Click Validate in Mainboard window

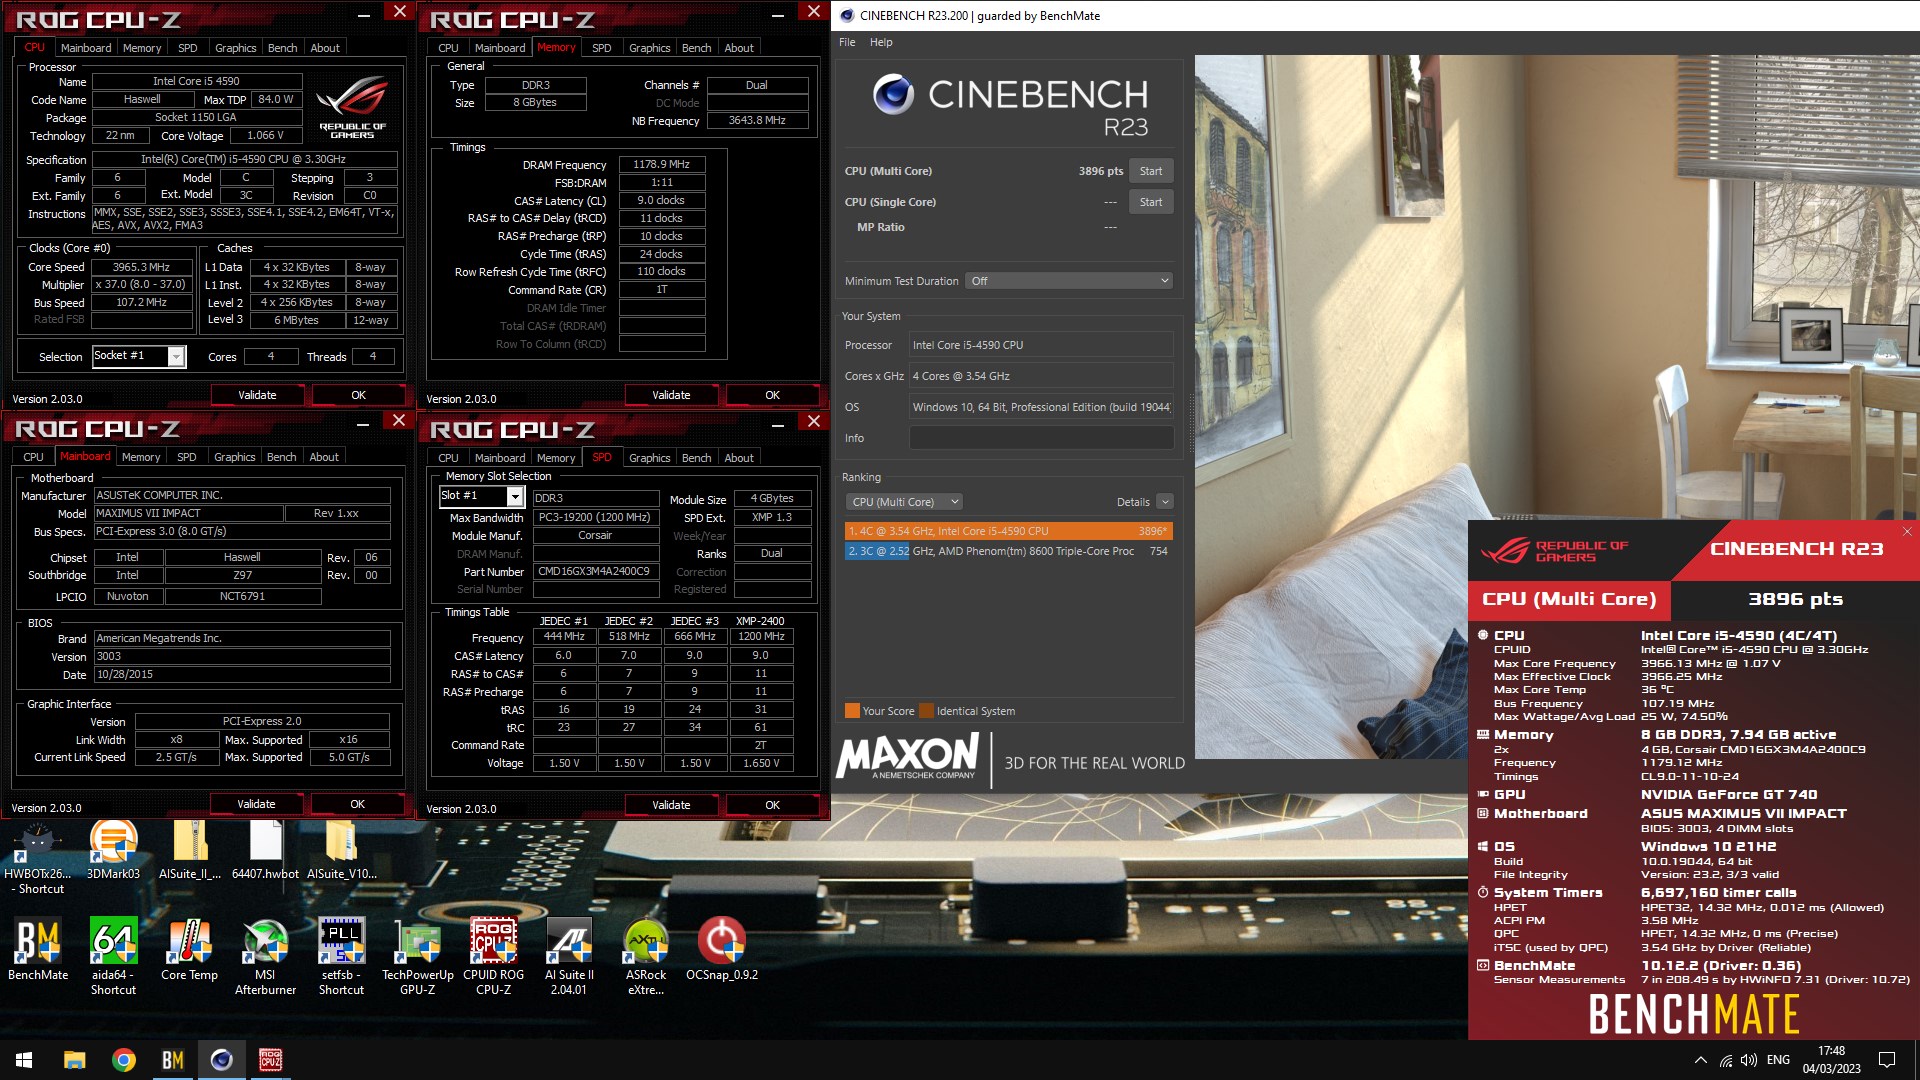tap(256, 804)
